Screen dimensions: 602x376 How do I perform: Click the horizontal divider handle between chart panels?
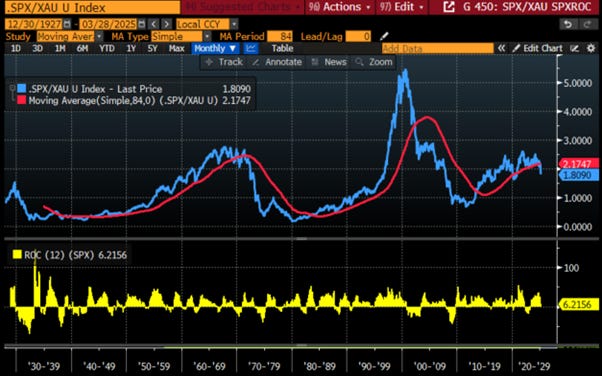[x=301, y=239]
